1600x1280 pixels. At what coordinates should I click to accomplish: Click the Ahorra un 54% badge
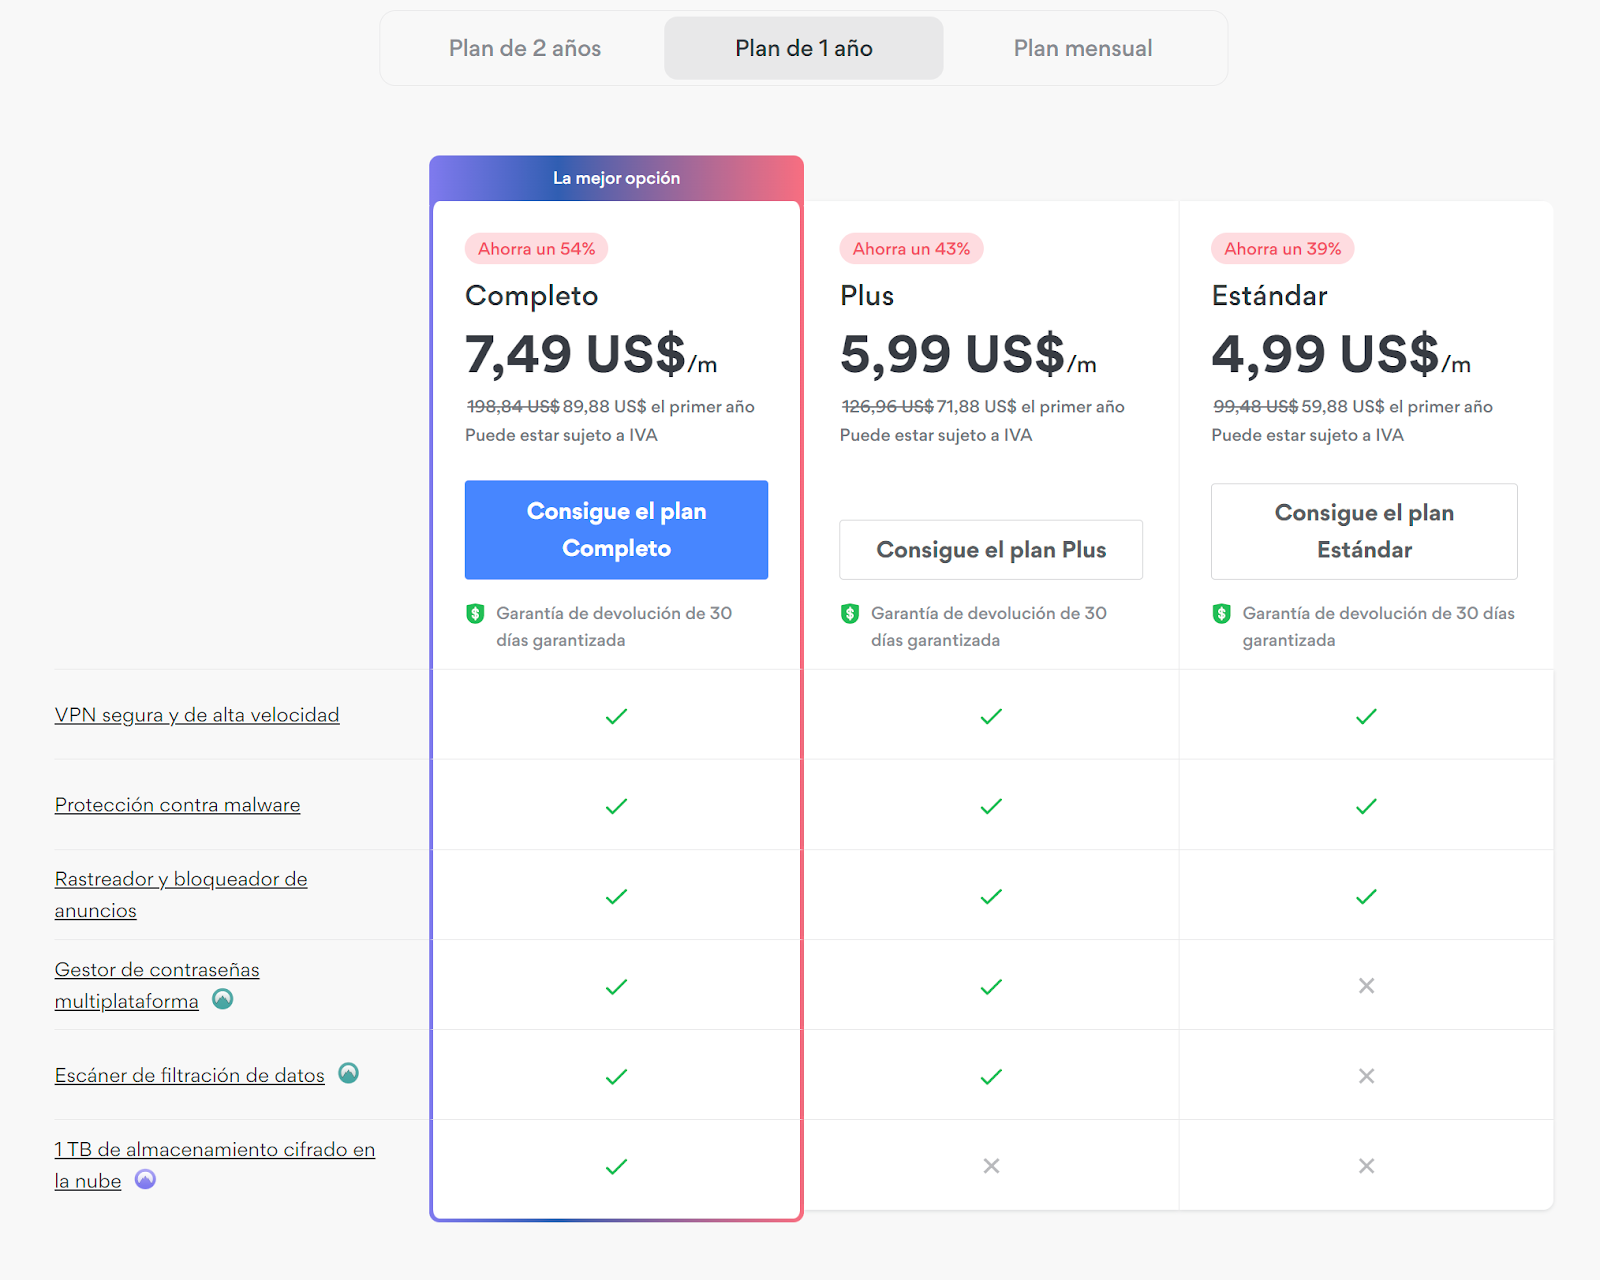click(x=536, y=249)
